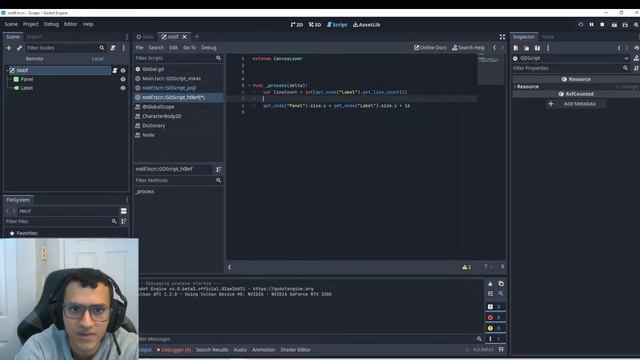Expand the Resource property section
640x360 pixels.
click(527, 87)
